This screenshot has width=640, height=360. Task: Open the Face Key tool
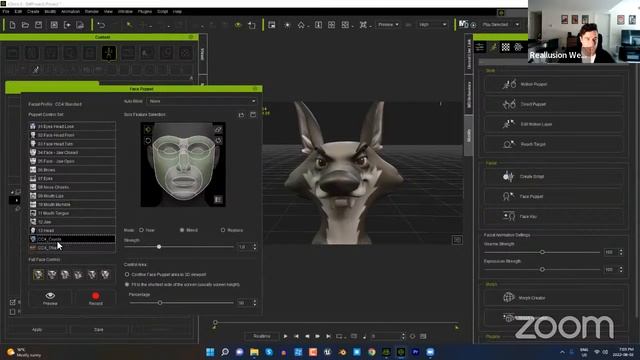(x=553, y=216)
